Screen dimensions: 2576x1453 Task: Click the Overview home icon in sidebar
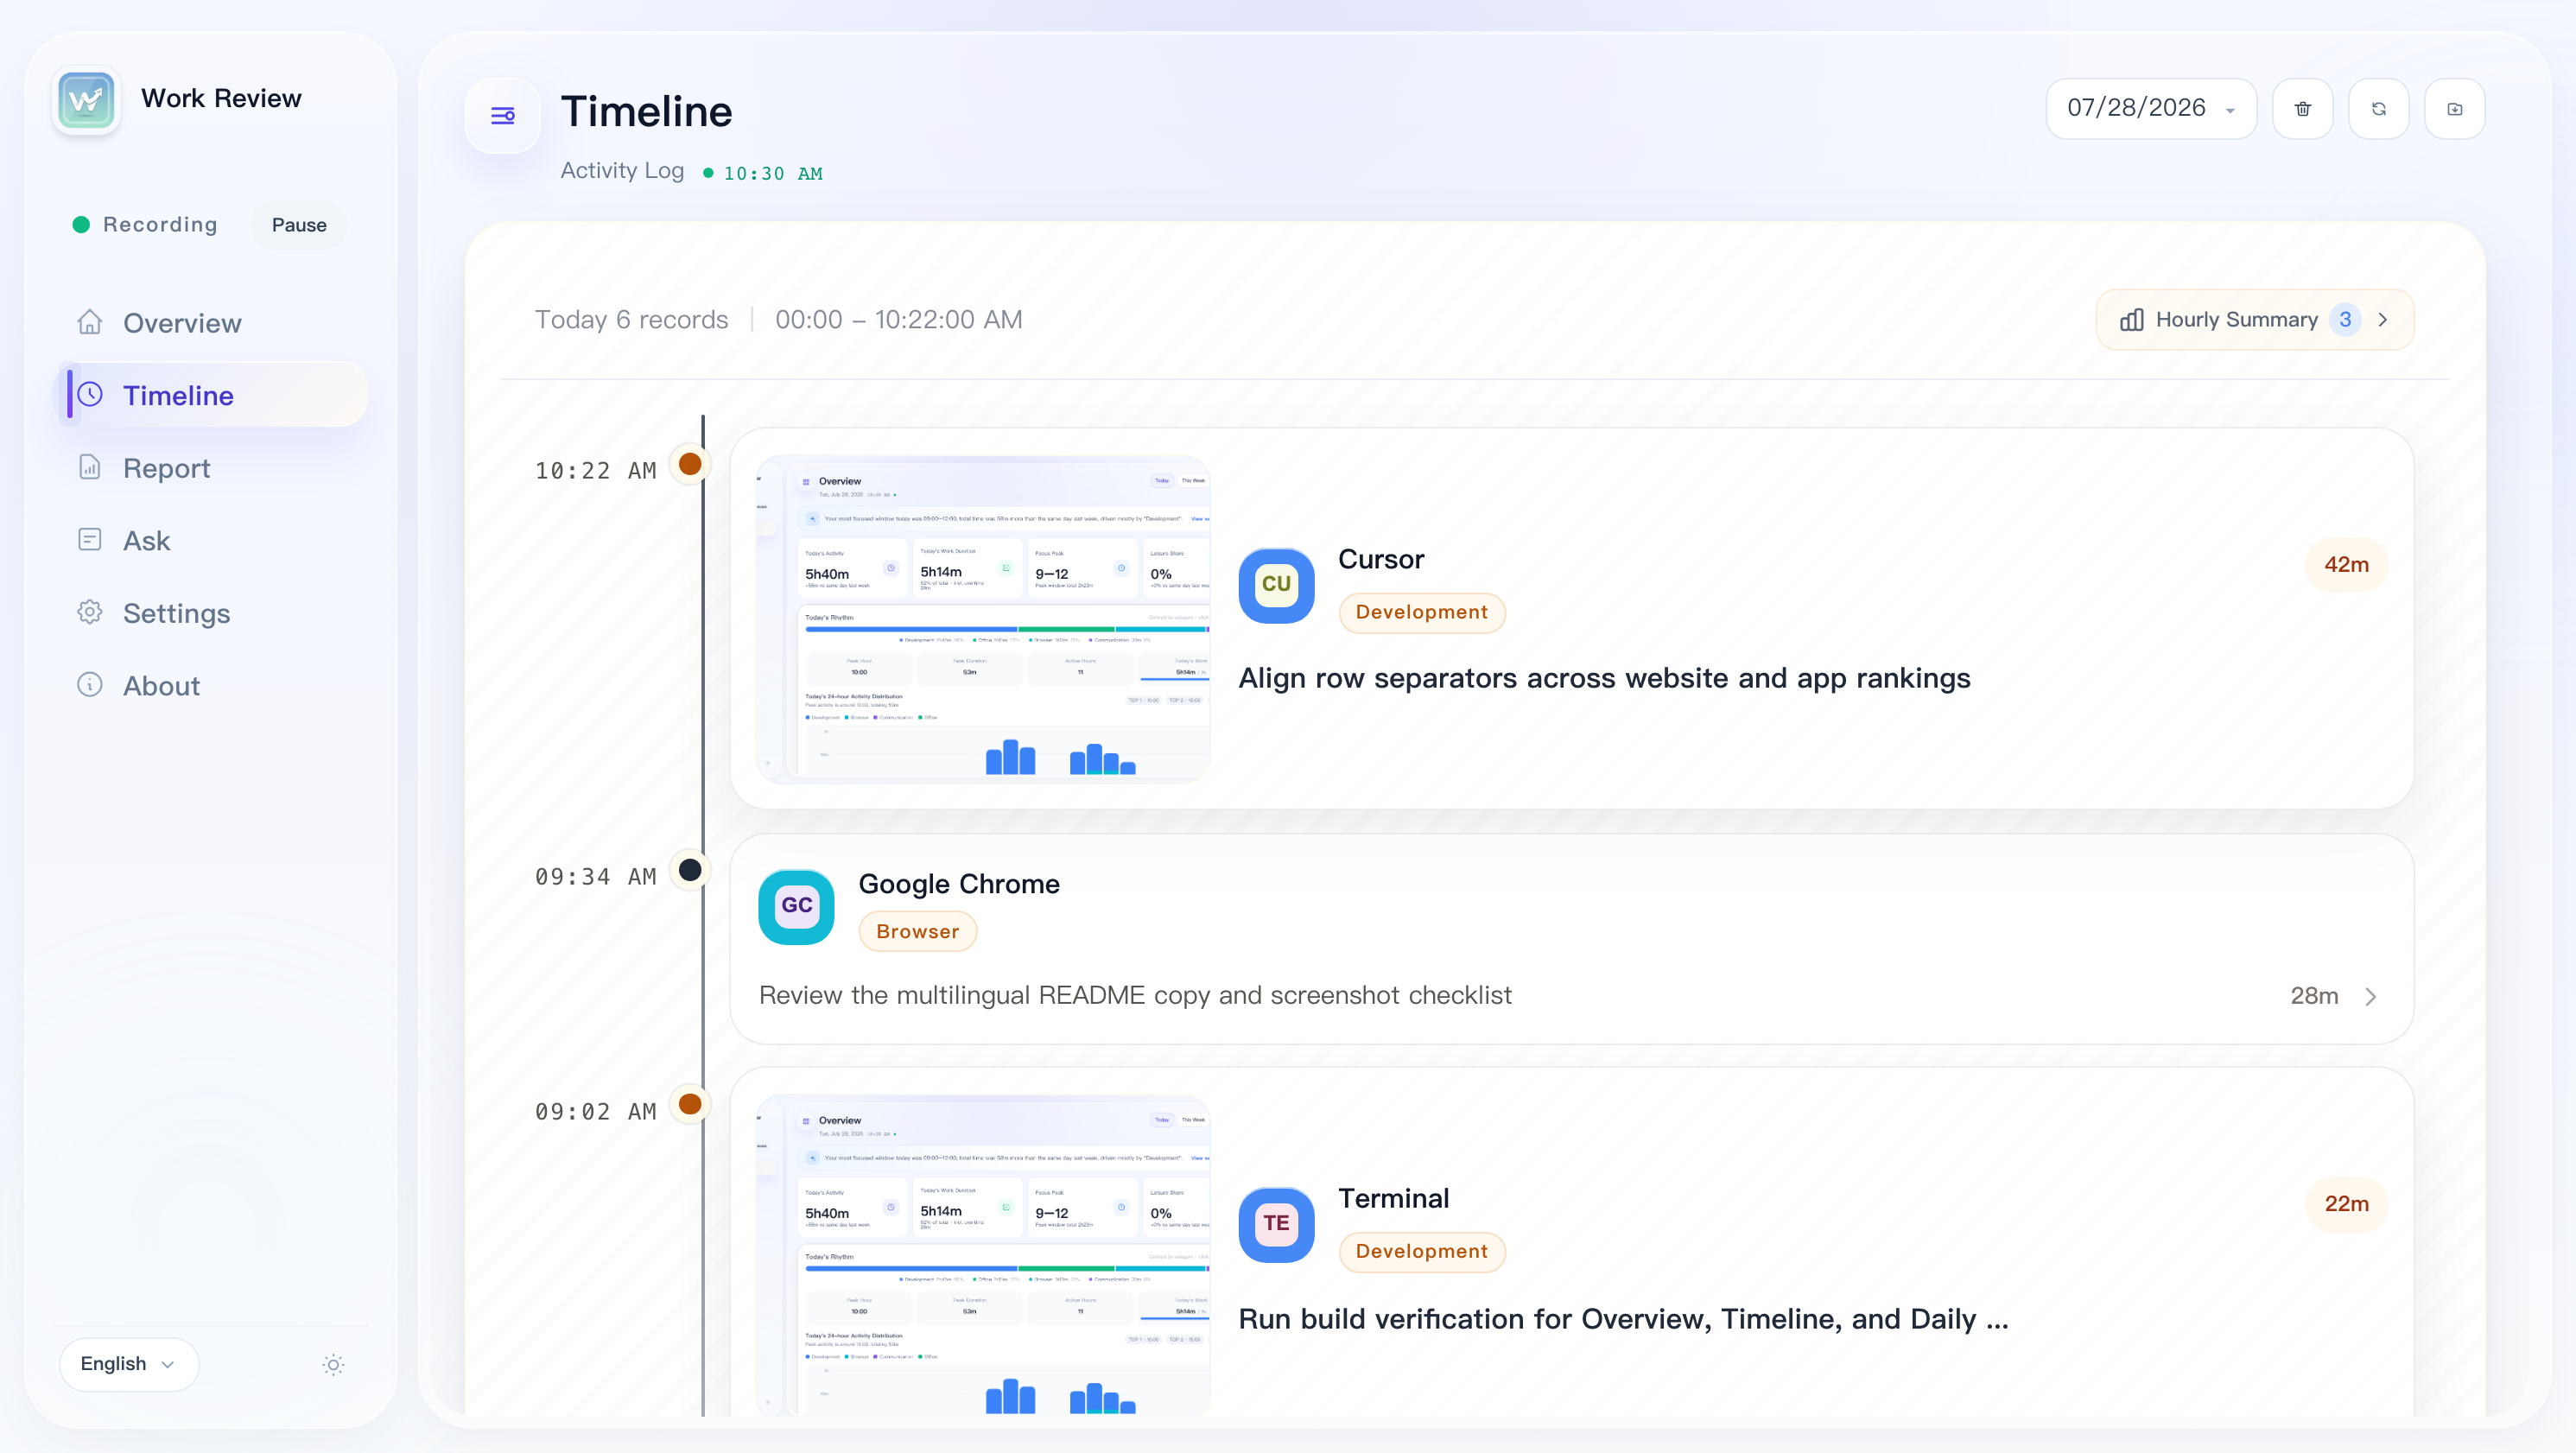tap(90, 322)
